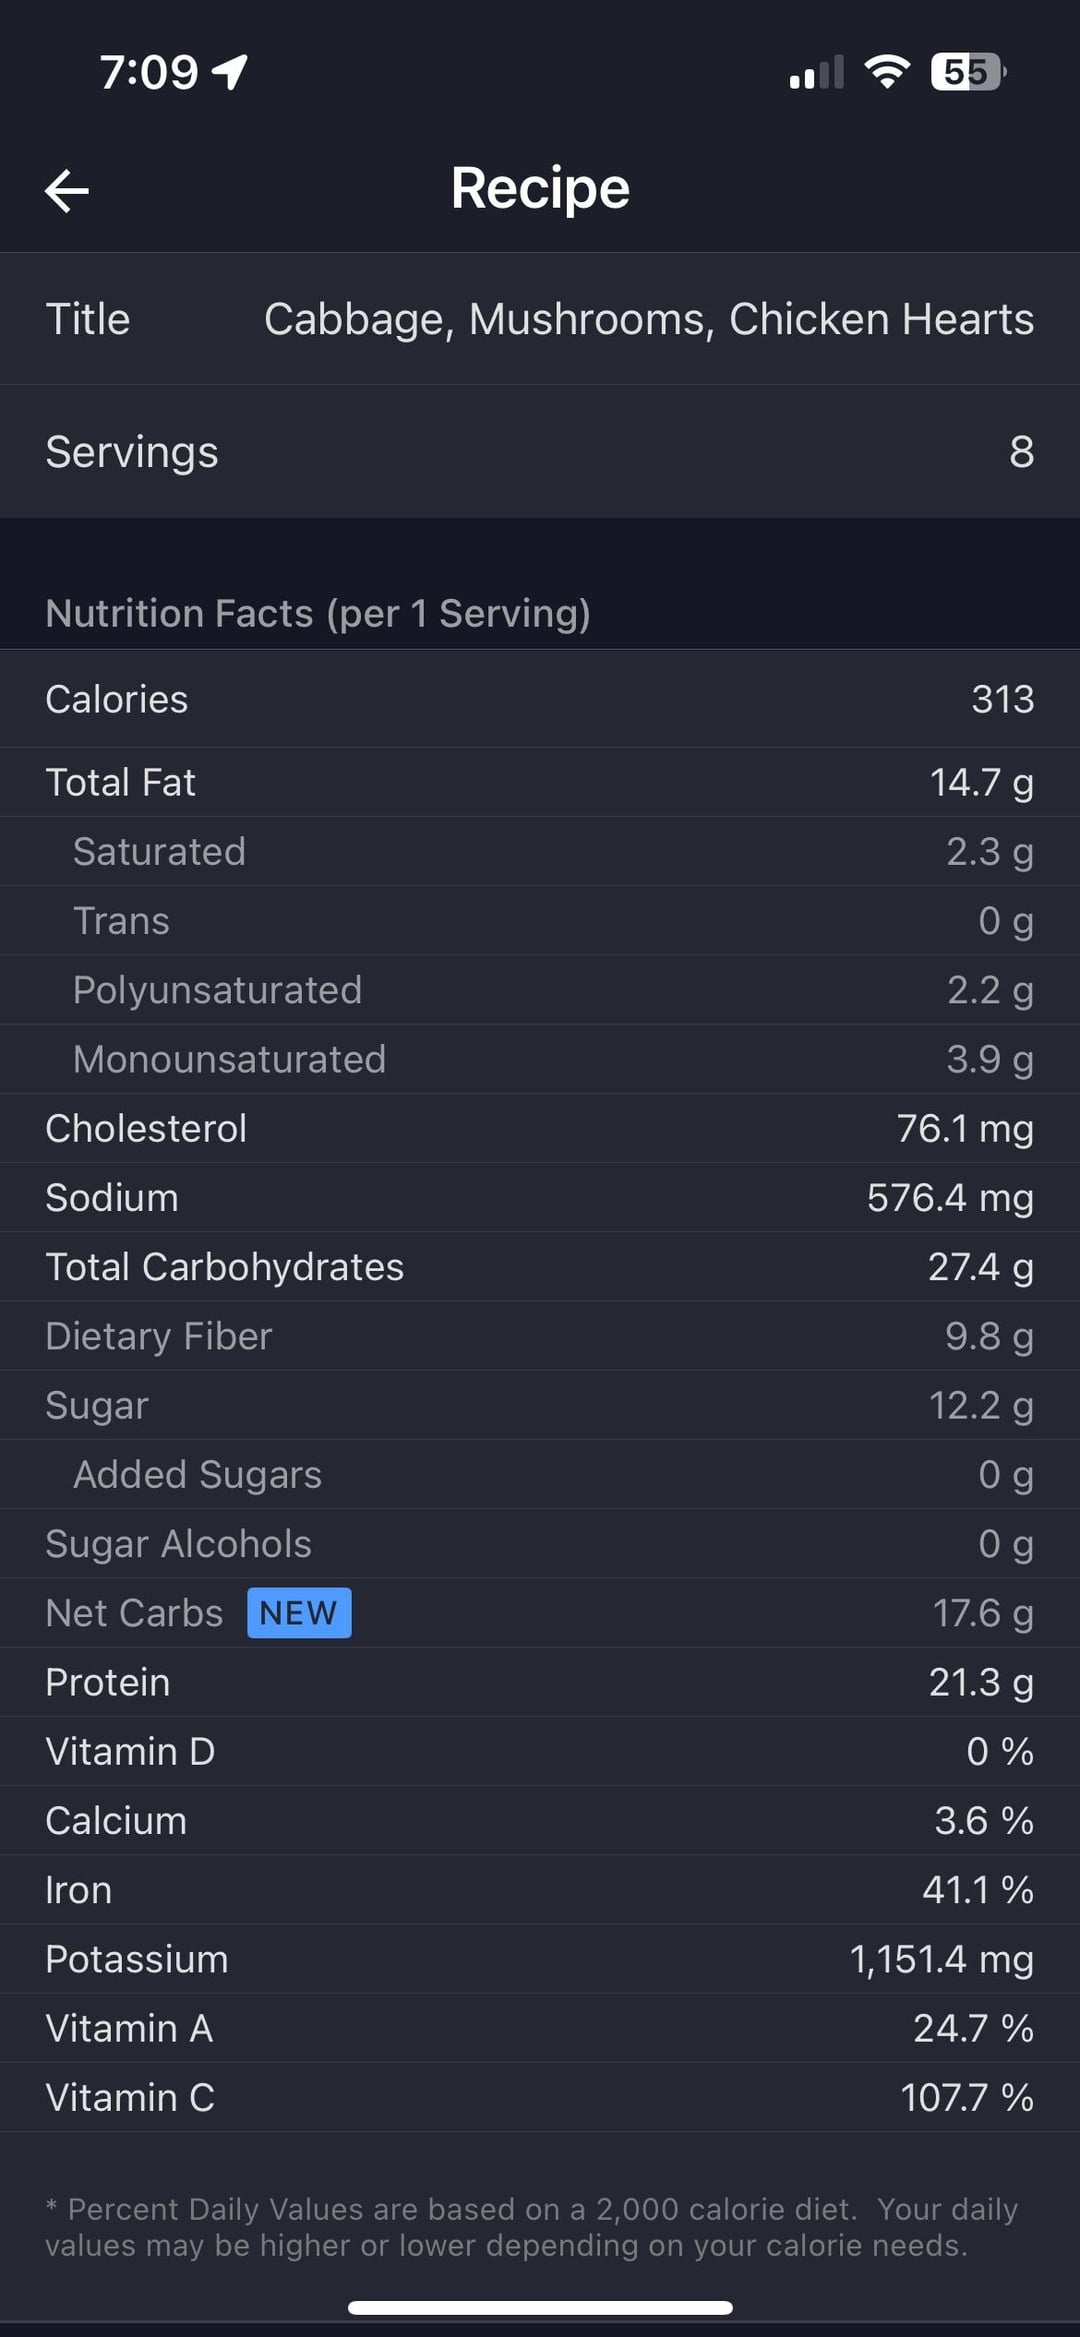Tap the Recipe header title
Viewport: 1080px width, 2337px height.
540,188
